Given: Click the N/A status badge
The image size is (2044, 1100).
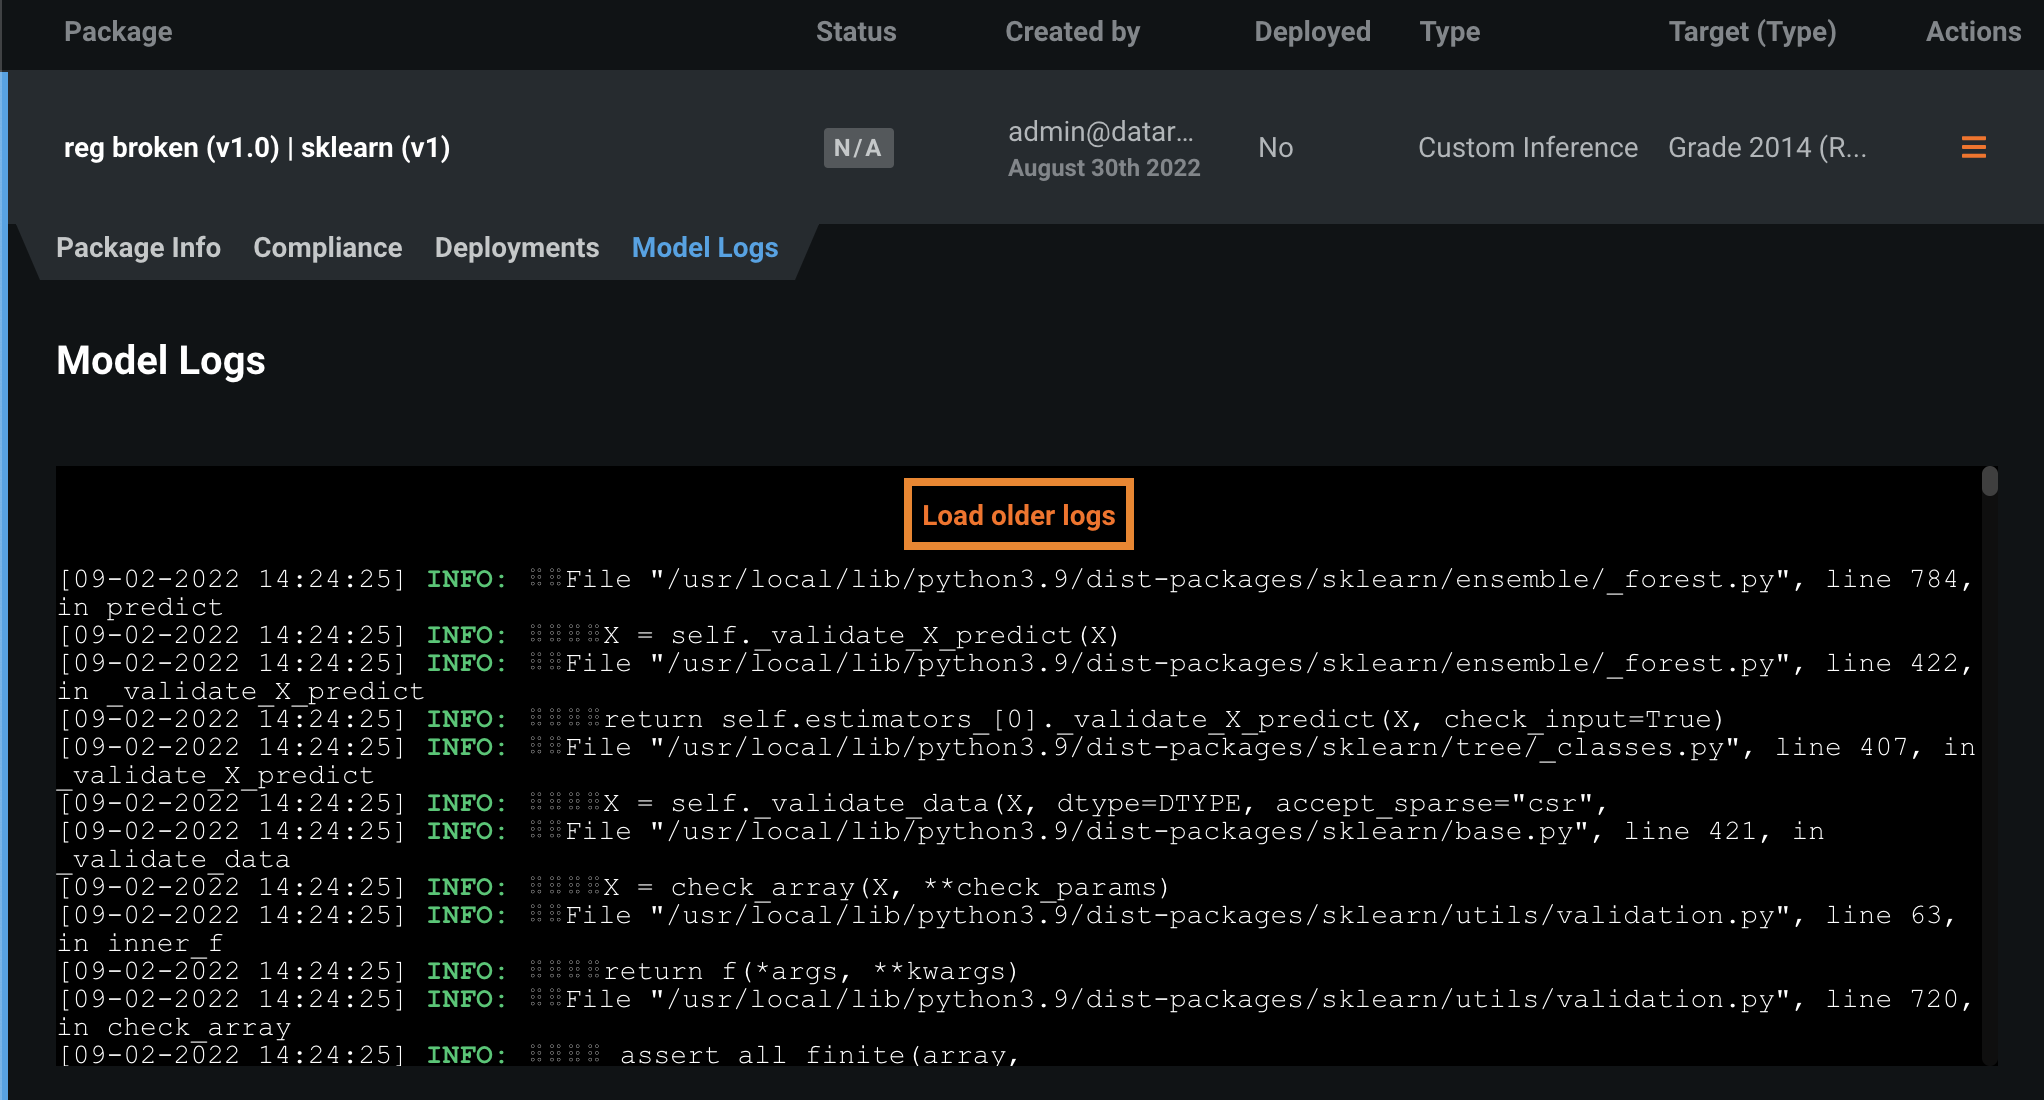Looking at the screenshot, I should 857,148.
